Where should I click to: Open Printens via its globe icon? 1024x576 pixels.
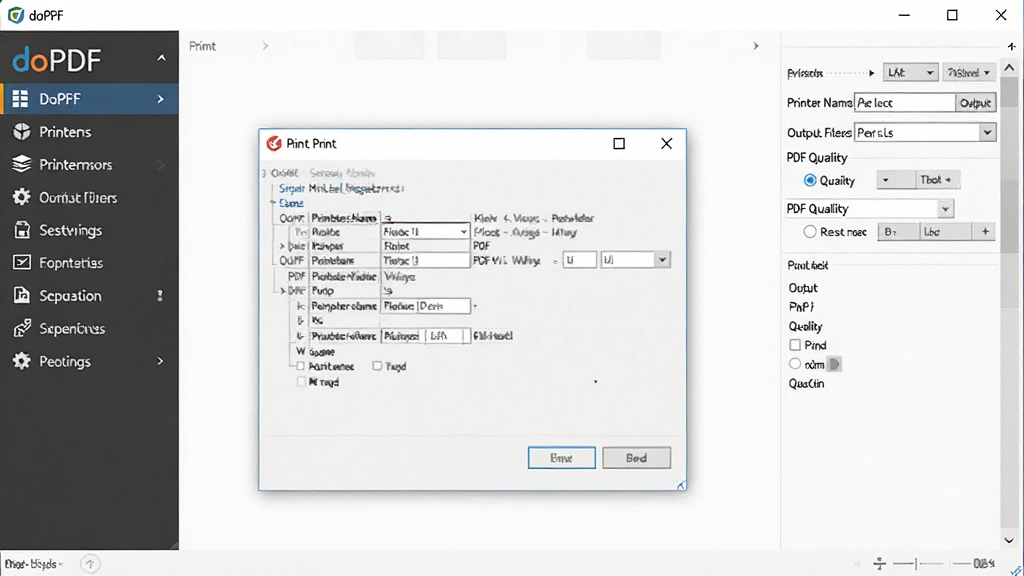pos(22,131)
